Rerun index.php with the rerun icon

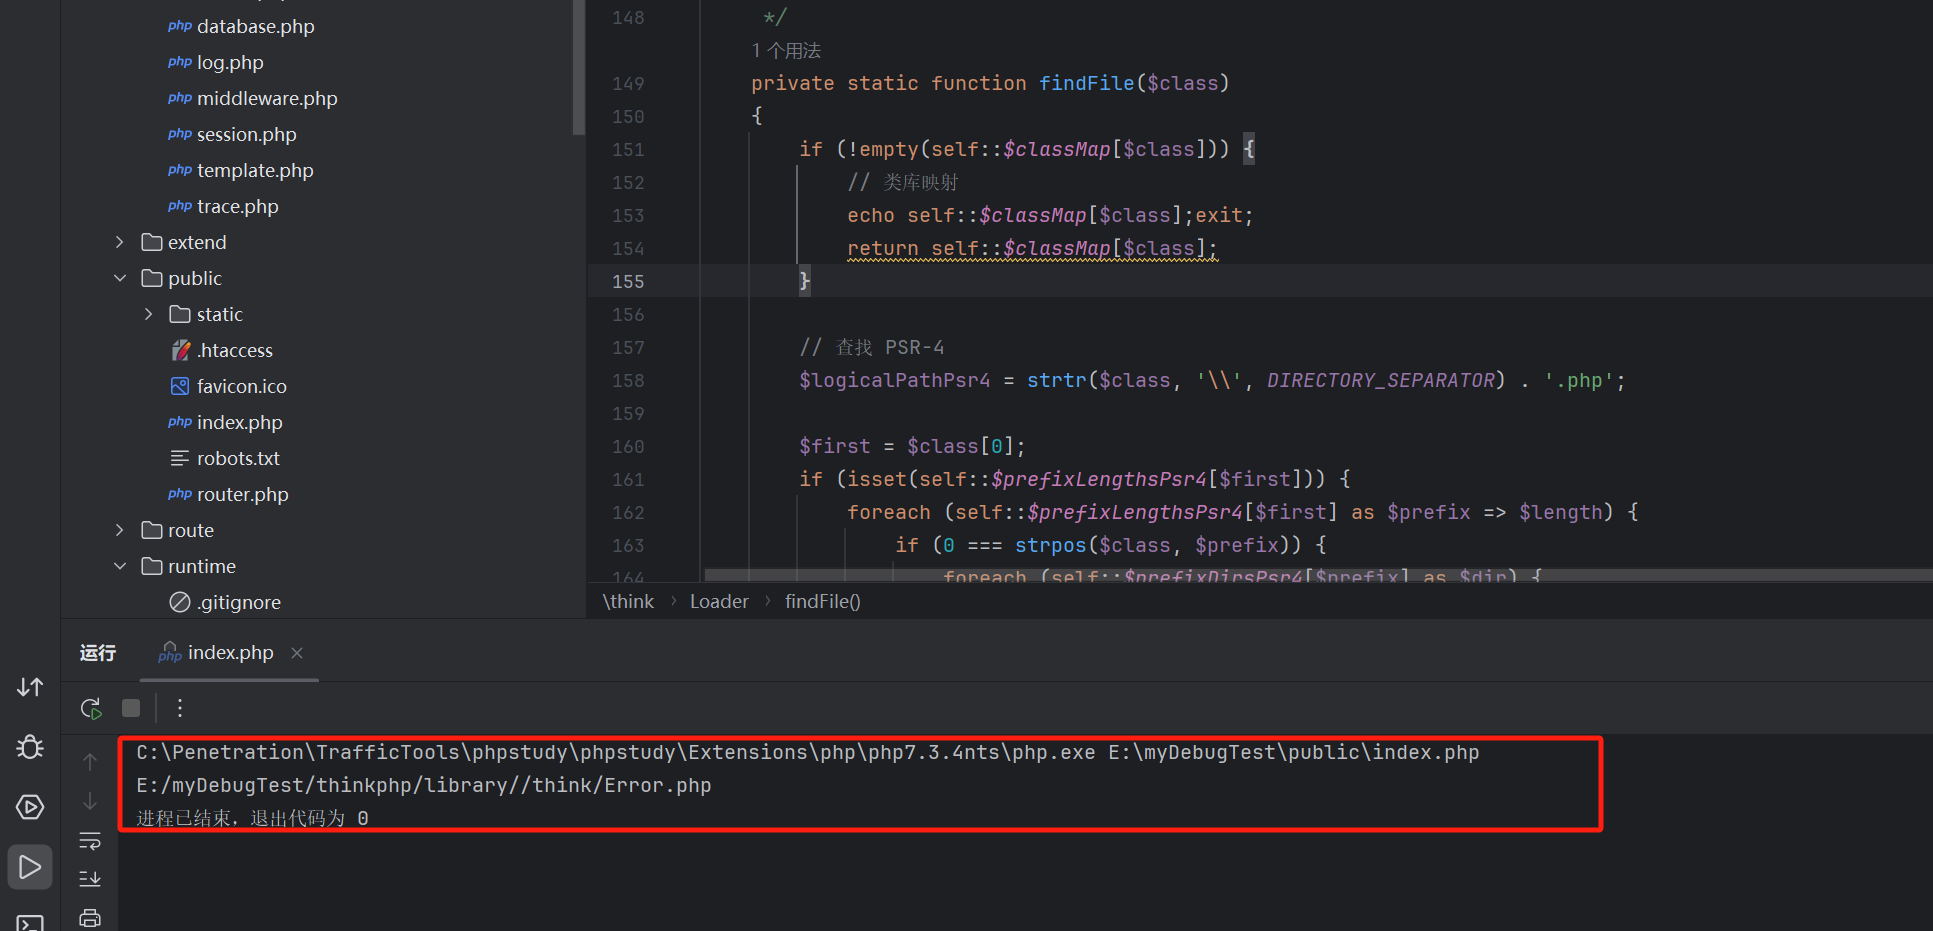tap(91, 708)
